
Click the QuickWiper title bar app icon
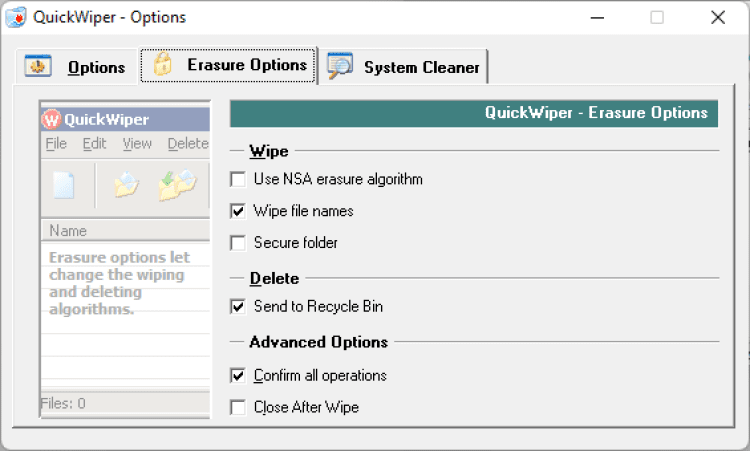pyautogui.click(x=15, y=17)
